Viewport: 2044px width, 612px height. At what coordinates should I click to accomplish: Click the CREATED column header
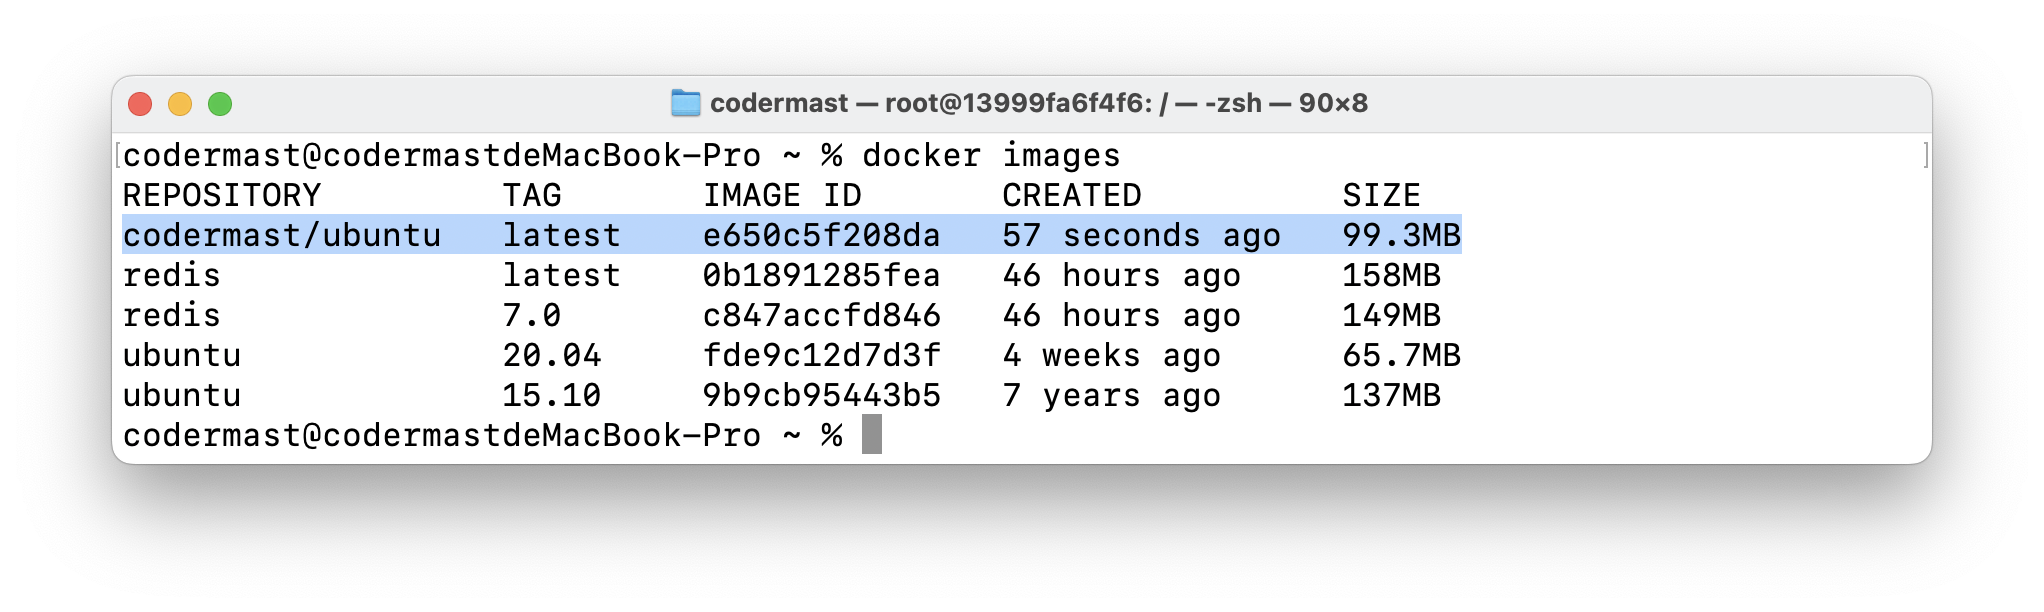[1072, 195]
